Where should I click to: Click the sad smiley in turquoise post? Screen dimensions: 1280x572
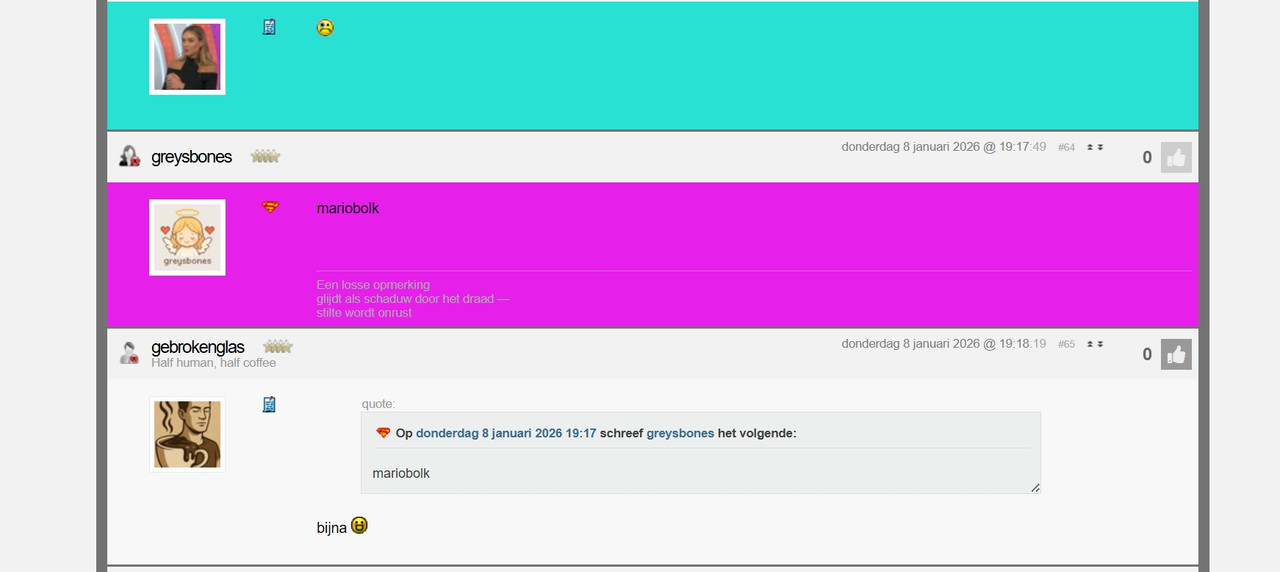pyautogui.click(x=325, y=28)
